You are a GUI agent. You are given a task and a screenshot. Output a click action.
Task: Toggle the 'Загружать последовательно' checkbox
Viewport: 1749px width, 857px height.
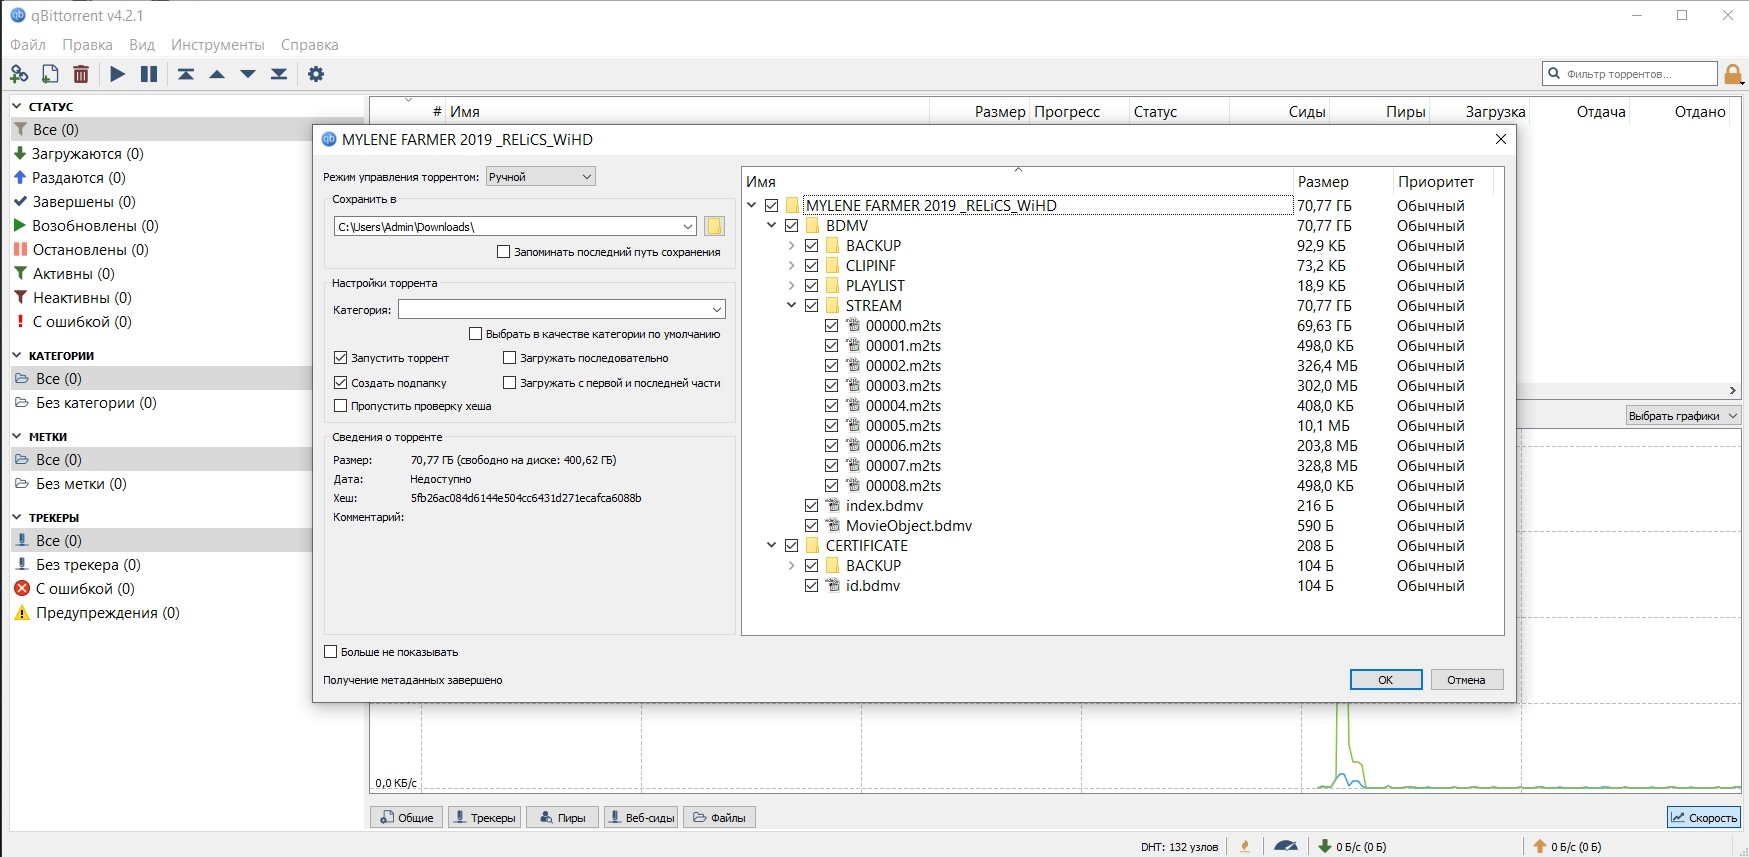click(510, 358)
